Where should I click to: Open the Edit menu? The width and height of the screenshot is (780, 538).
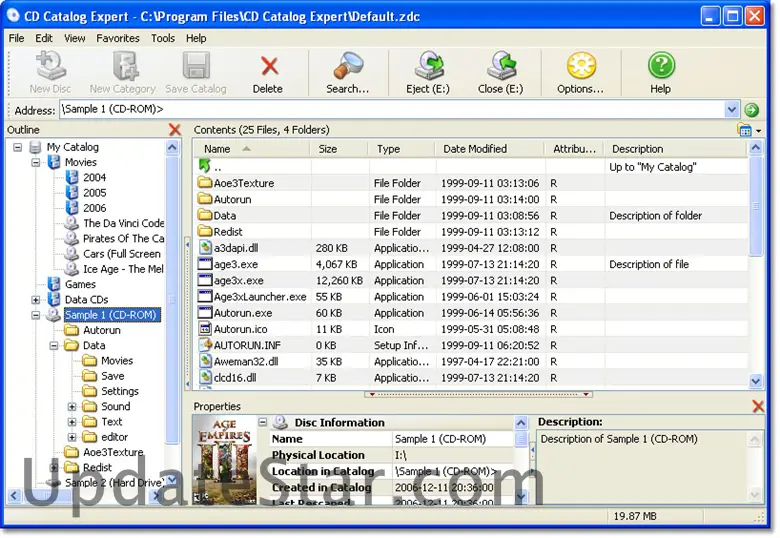[x=44, y=38]
